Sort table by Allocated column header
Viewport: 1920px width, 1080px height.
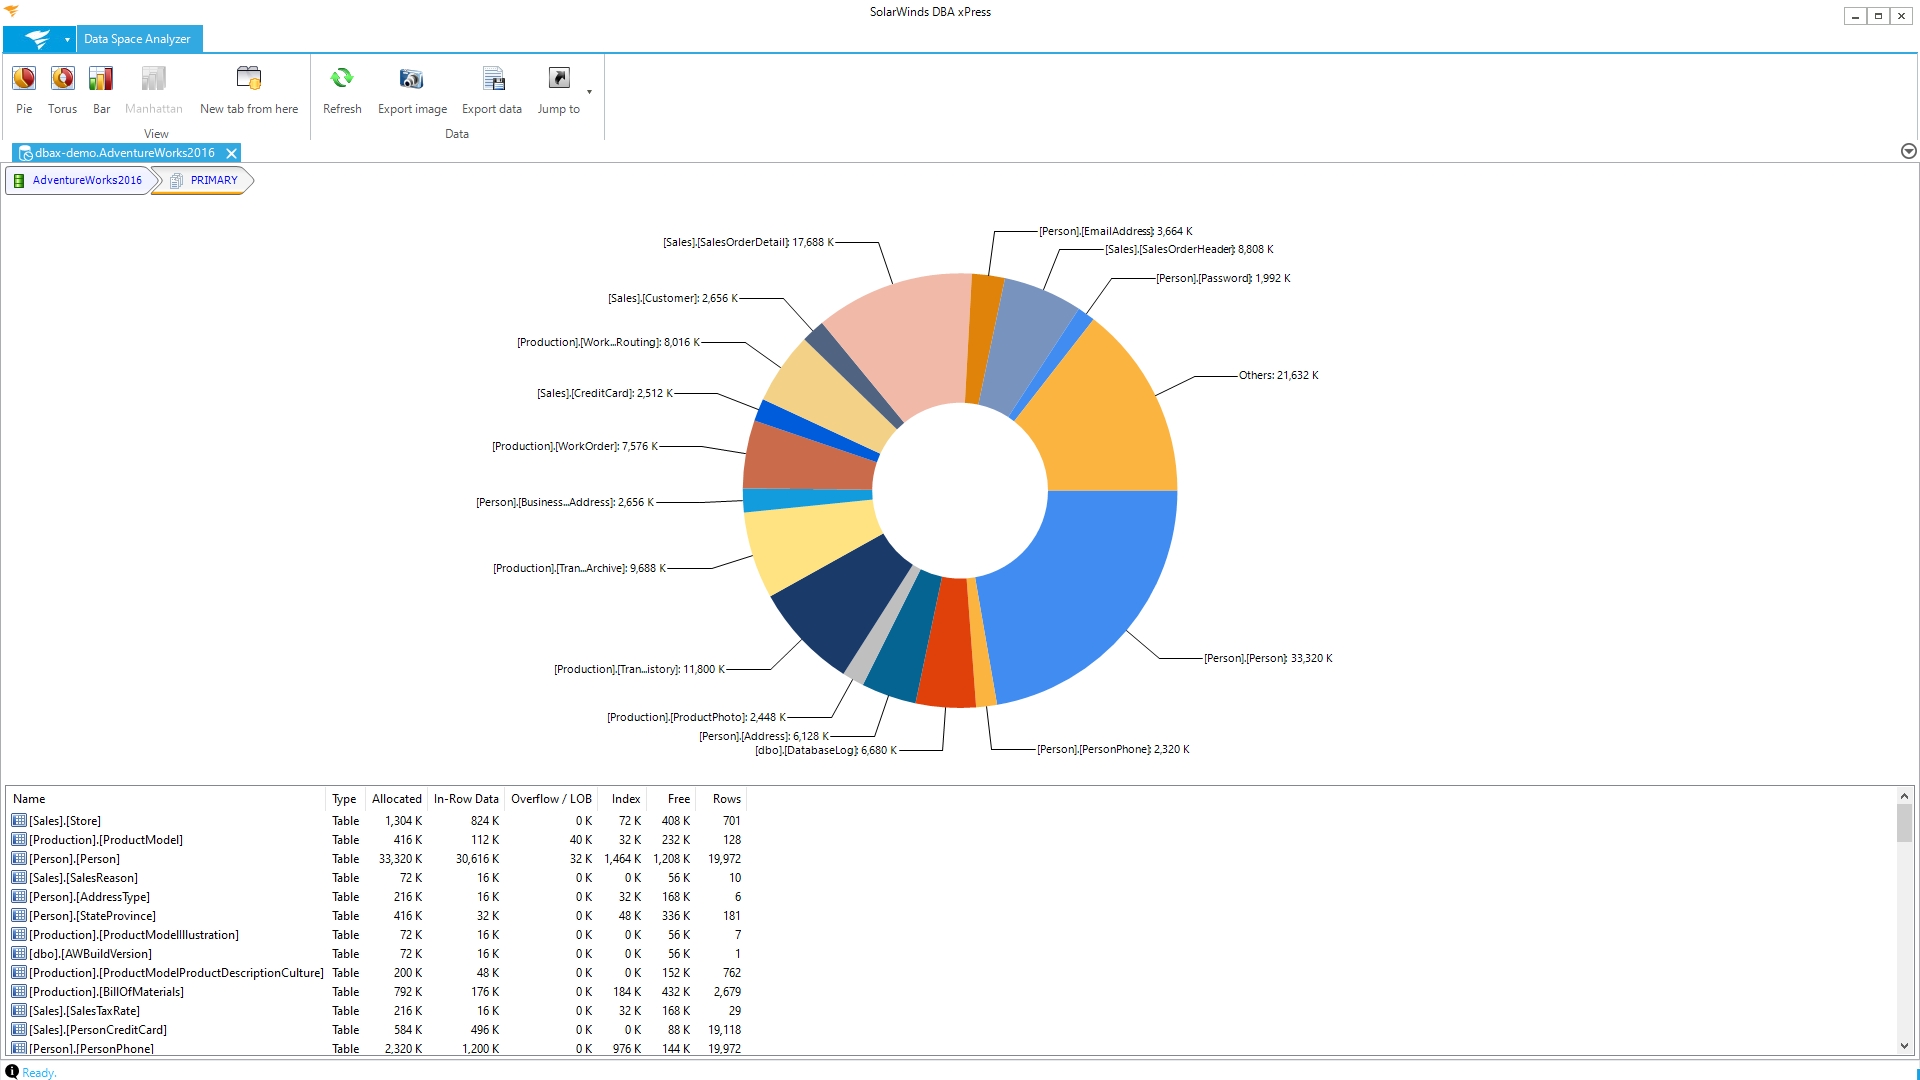pyautogui.click(x=396, y=799)
